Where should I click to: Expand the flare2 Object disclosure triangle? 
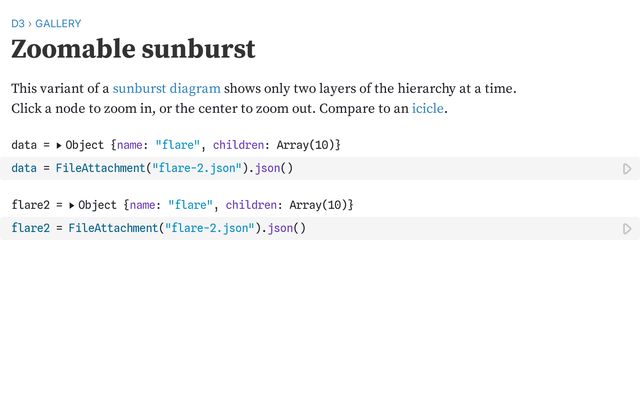coord(72,206)
